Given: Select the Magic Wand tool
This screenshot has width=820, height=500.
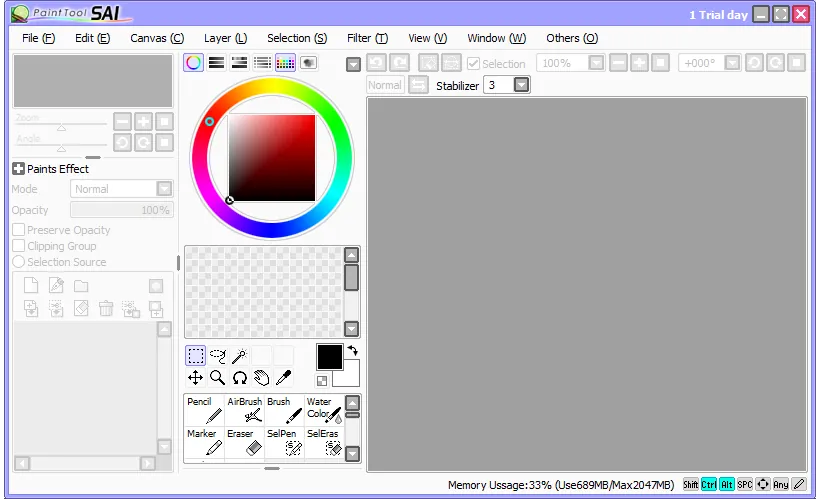Looking at the screenshot, I should click(x=240, y=356).
